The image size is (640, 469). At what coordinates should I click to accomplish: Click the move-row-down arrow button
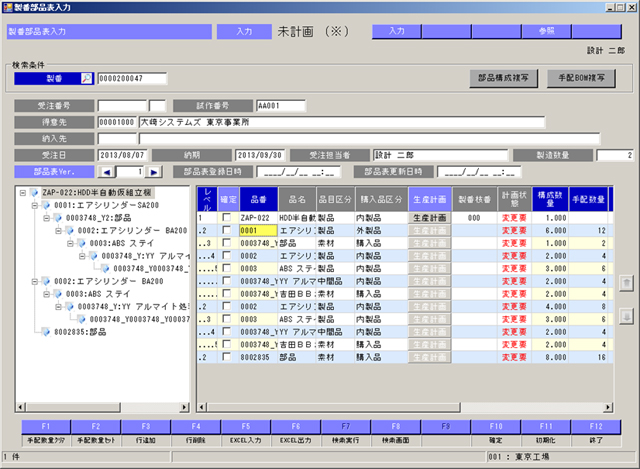pyautogui.click(x=626, y=316)
